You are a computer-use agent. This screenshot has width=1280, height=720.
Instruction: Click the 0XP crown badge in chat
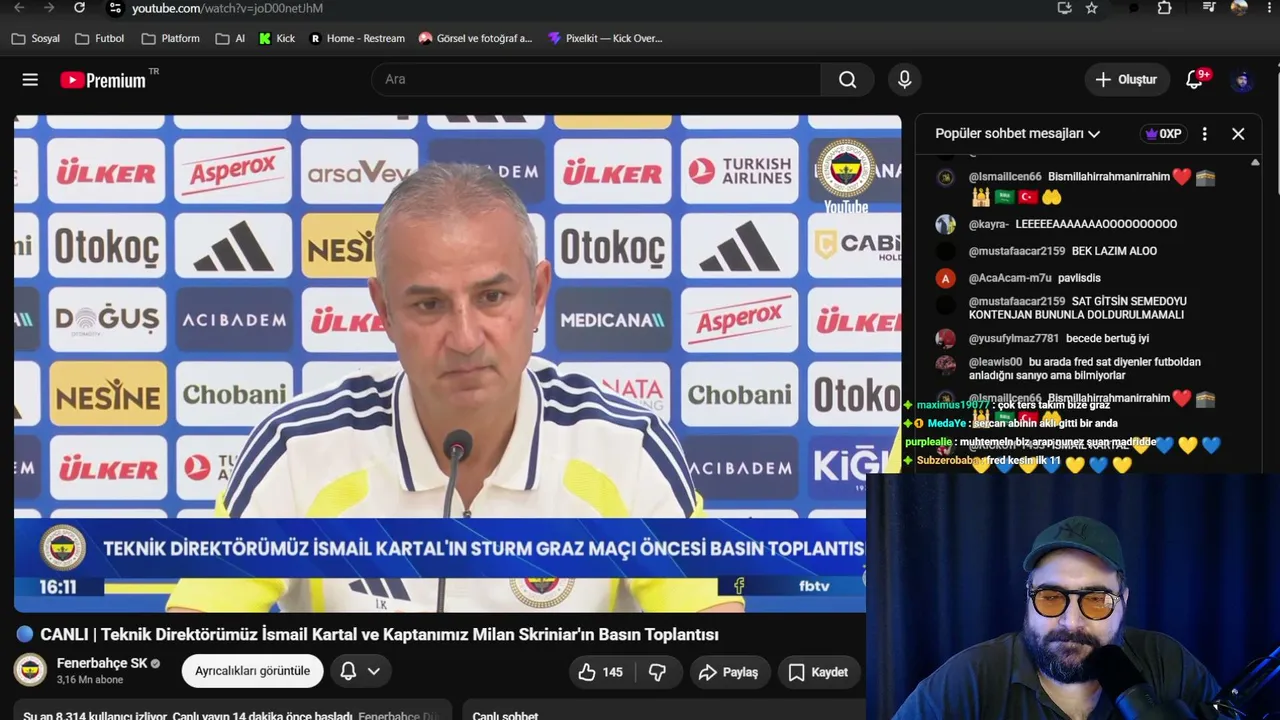click(x=1163, y=134)
